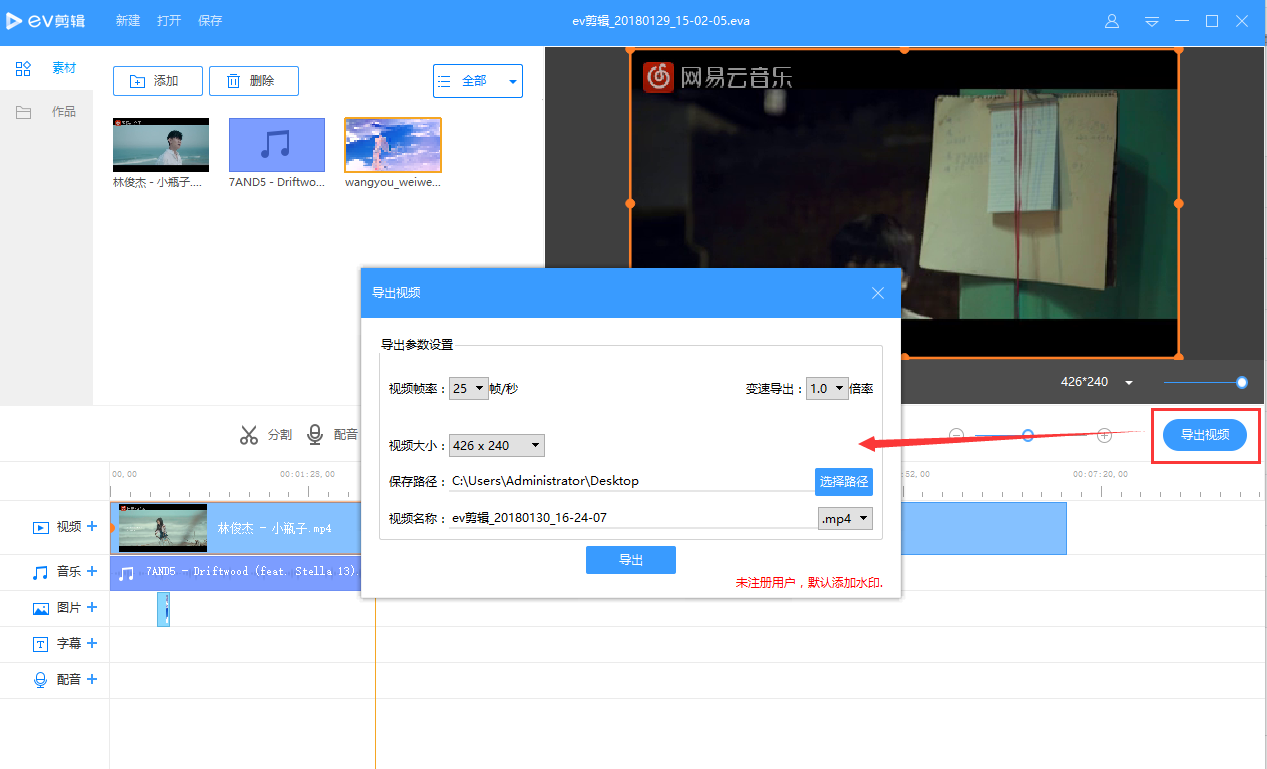Image resolution: width=1267 pixels, height=769 pixels.
Task: Select the wangyou_weiwe image thumbnail
Action: click(x=393, y=145)
